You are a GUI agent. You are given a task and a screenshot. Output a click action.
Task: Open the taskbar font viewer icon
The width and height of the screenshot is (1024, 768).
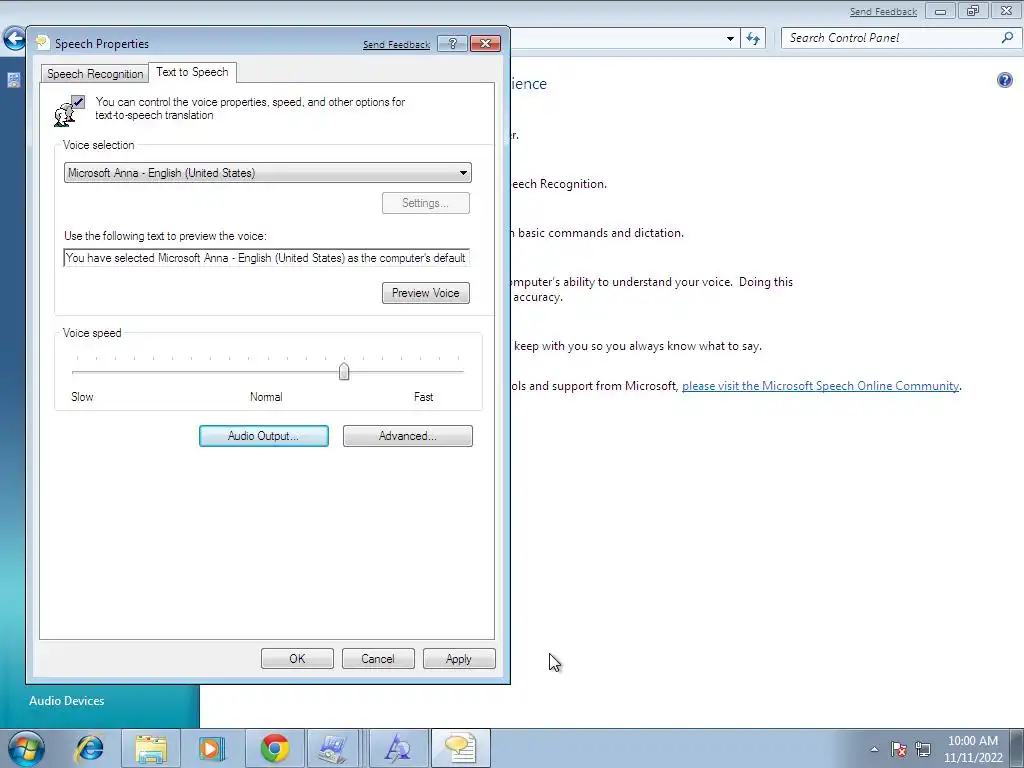pos(397,748)
